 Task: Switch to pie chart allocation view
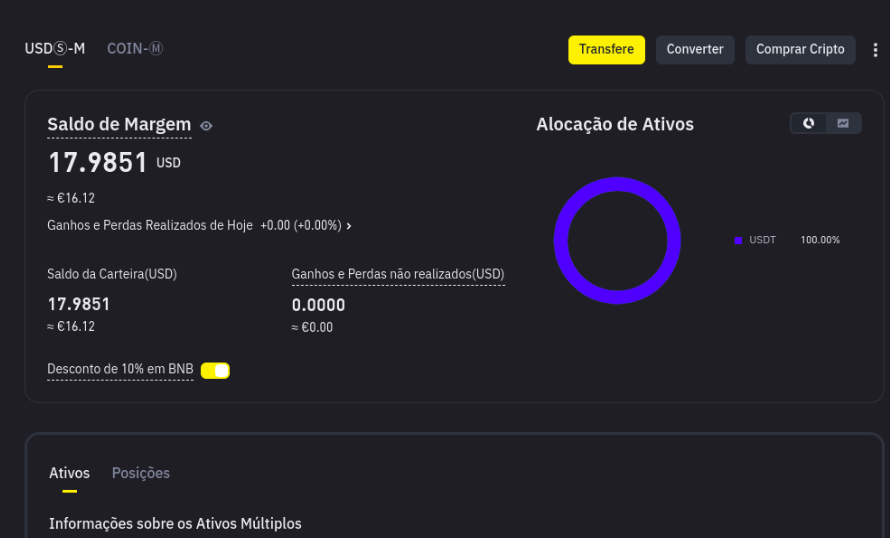[808, 123]
